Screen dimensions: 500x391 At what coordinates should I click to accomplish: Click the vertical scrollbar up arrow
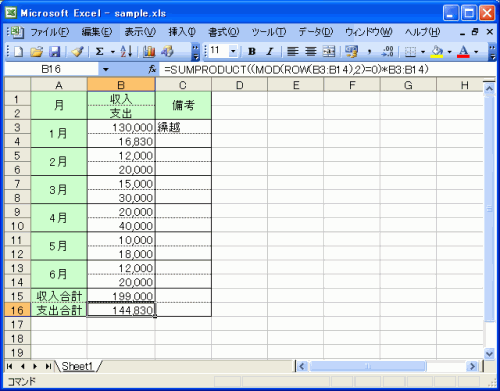click(489, 89)
